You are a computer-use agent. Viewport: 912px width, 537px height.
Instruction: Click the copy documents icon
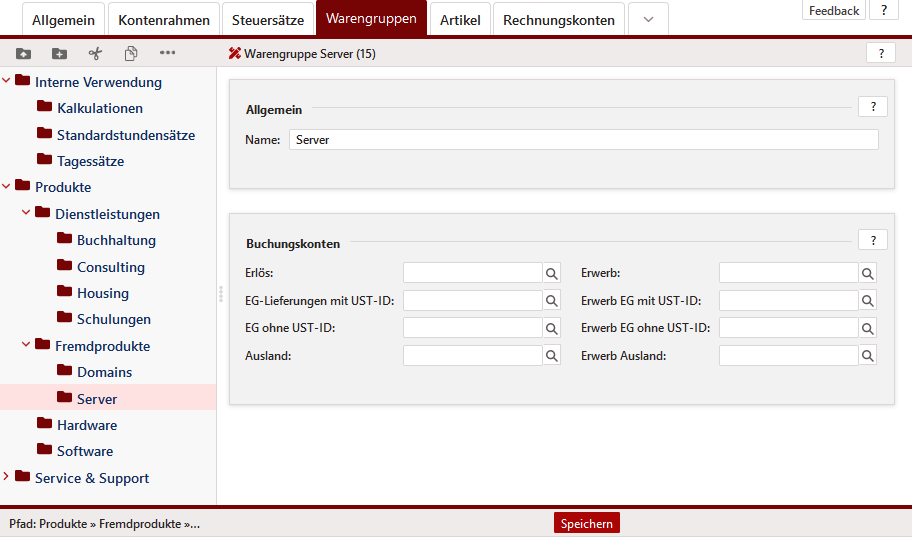pyautogui.click(x=131, y=54)
